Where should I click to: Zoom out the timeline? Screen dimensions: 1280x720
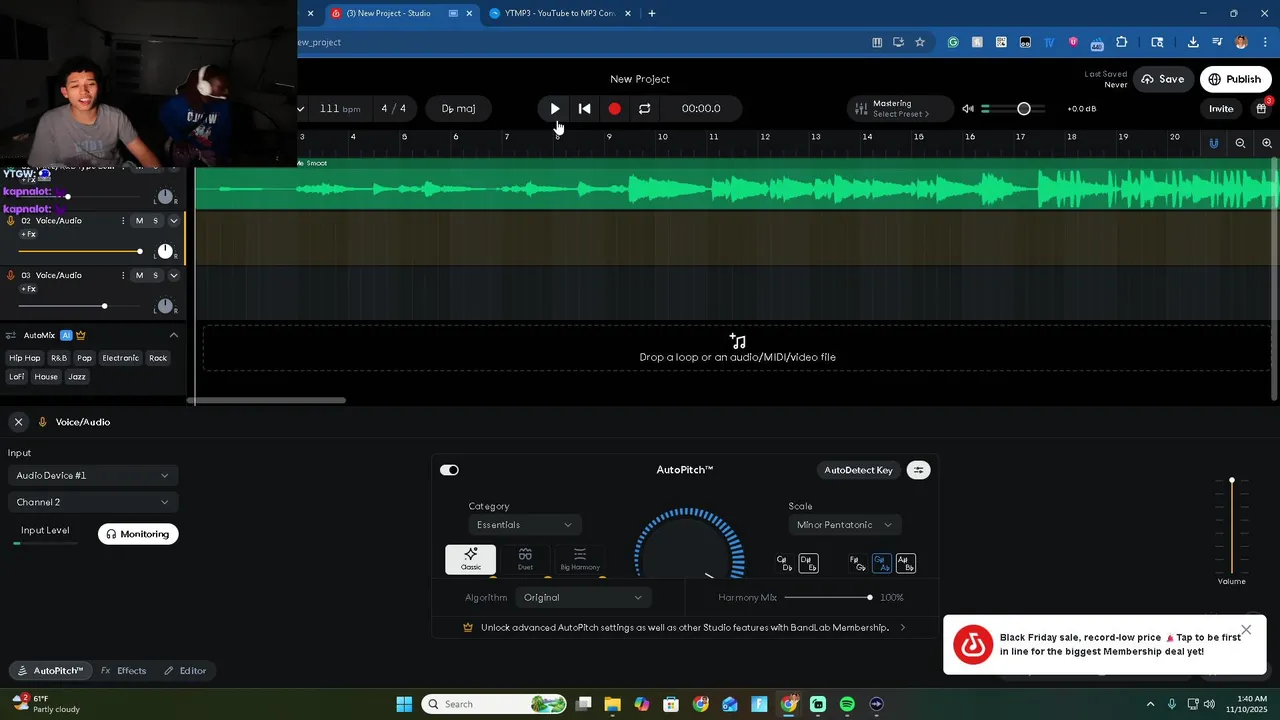[1240, 143]
